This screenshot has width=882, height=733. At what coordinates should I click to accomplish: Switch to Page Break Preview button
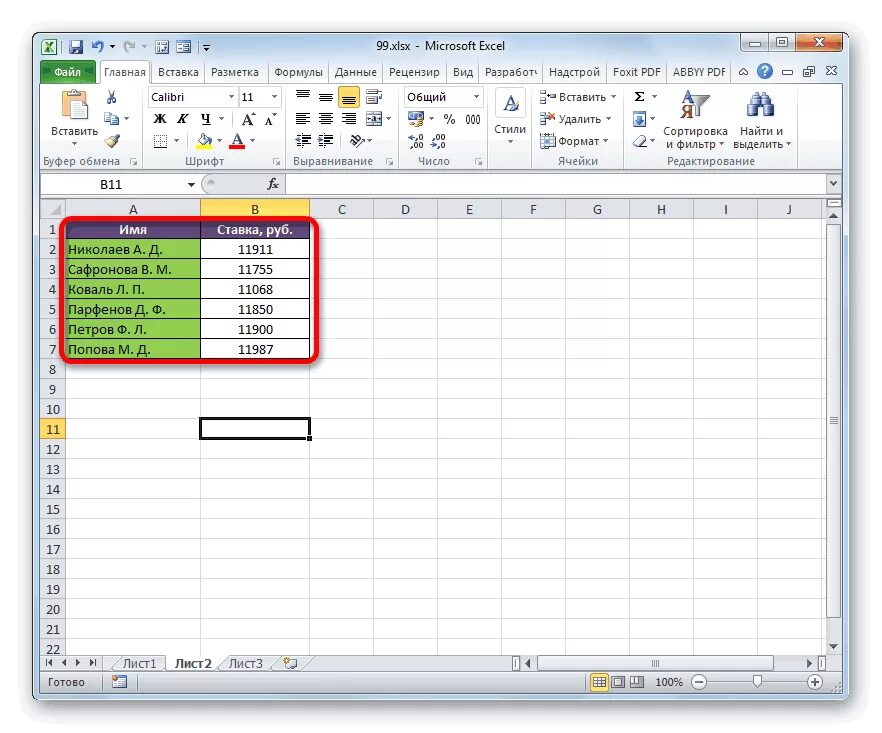pos(637,682)
